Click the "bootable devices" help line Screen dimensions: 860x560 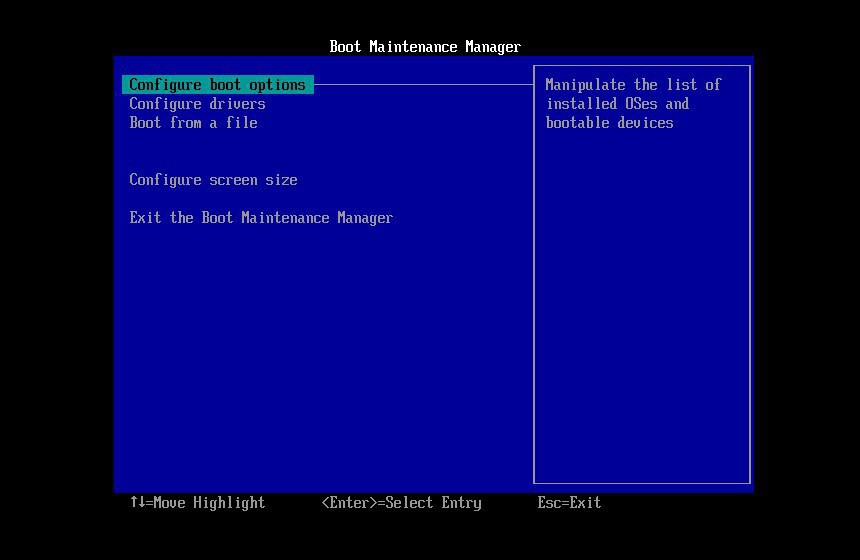click(x=609, y=123)
